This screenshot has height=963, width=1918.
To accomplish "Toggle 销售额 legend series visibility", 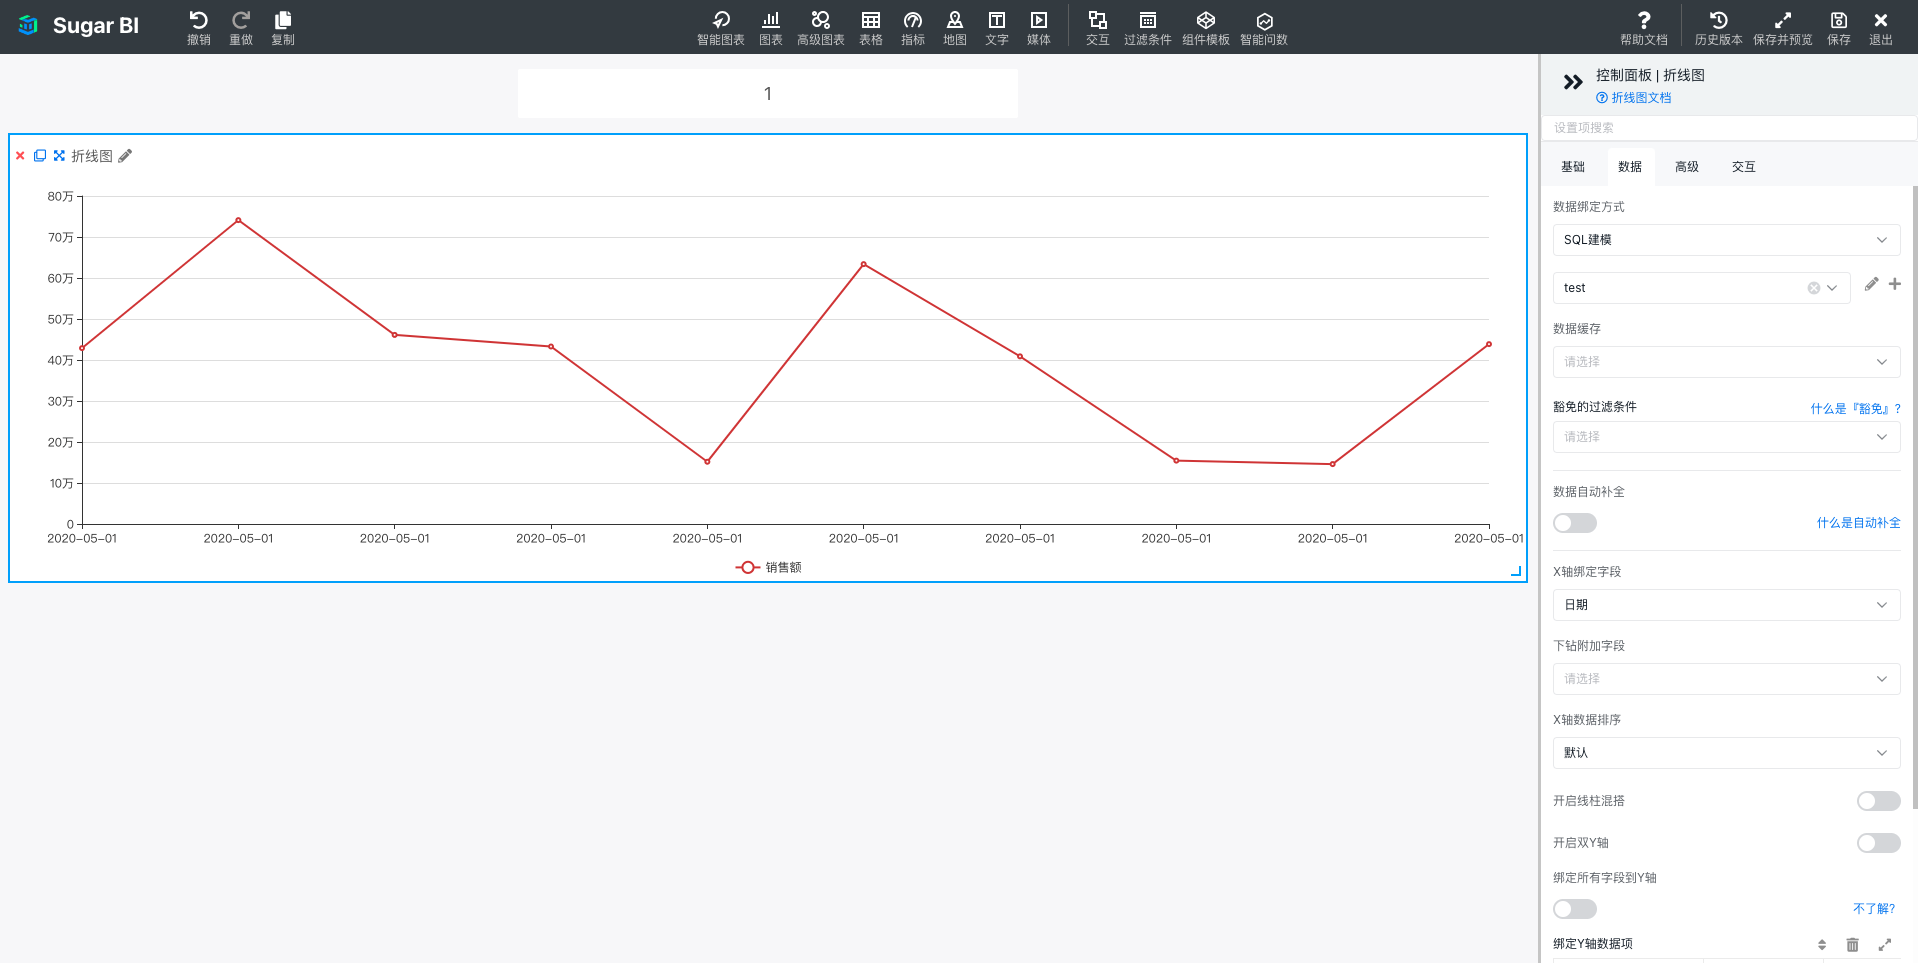I will (x=768, y=567).
